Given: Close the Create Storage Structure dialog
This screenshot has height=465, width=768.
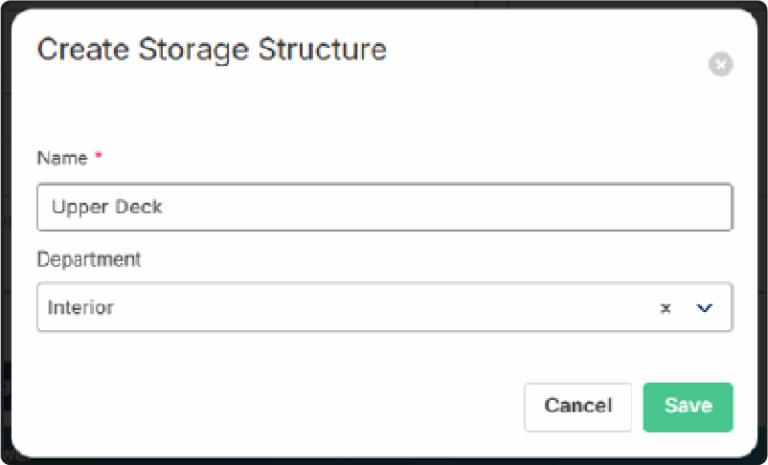Looking at the screenshot, I should coord(720,64).
